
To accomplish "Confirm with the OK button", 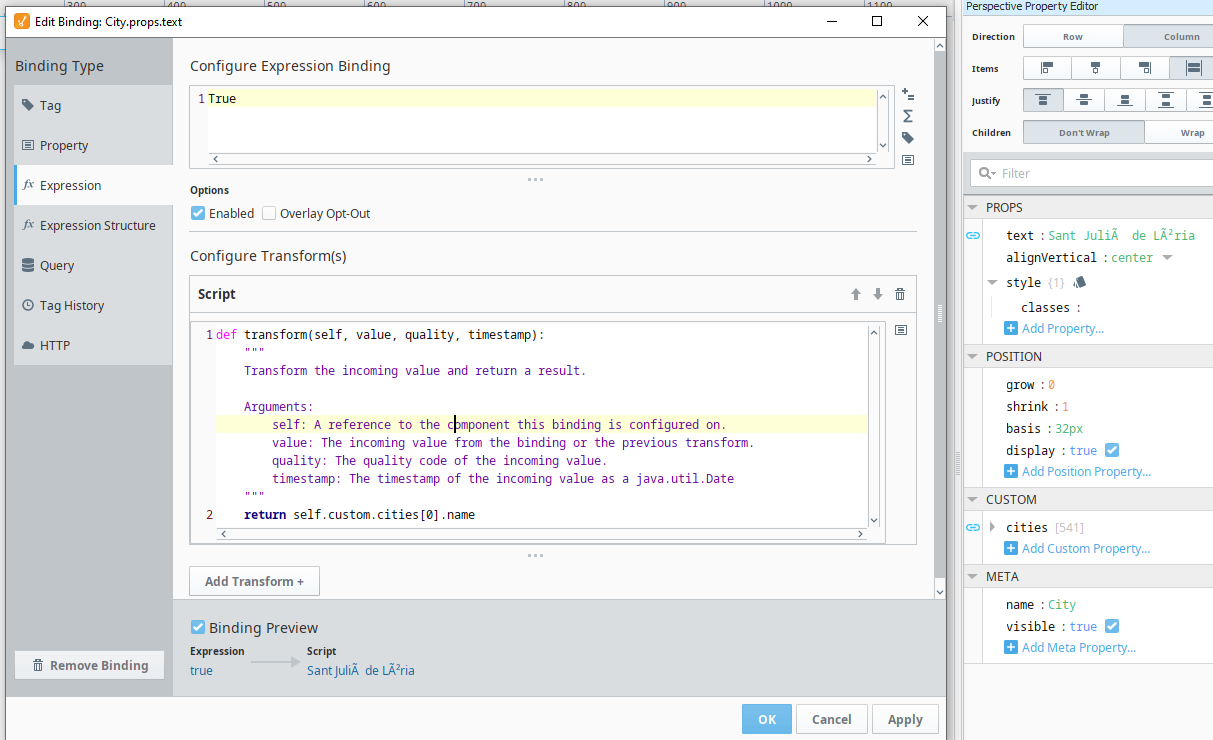I will (x=767, y=719).
